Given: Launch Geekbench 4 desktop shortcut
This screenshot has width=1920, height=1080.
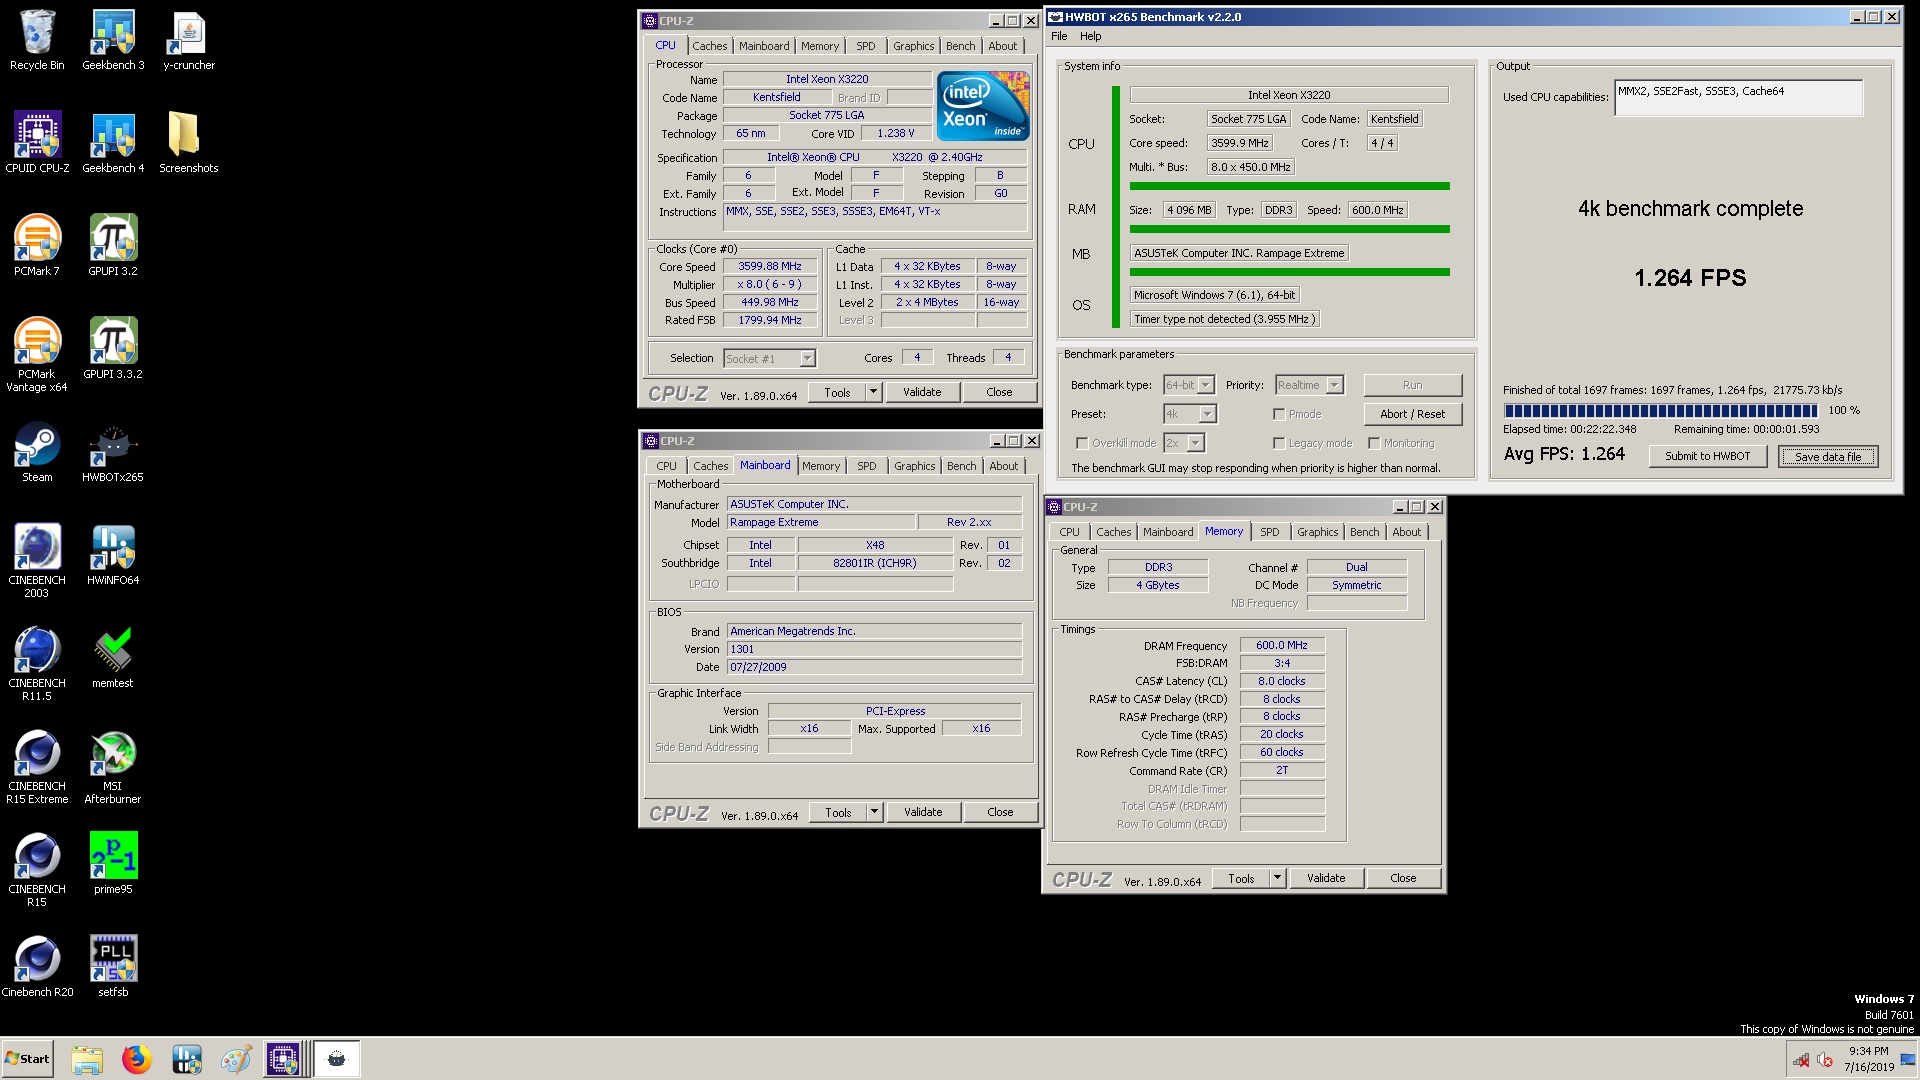Looking at the screenshot, I should (x=113, y=143).
